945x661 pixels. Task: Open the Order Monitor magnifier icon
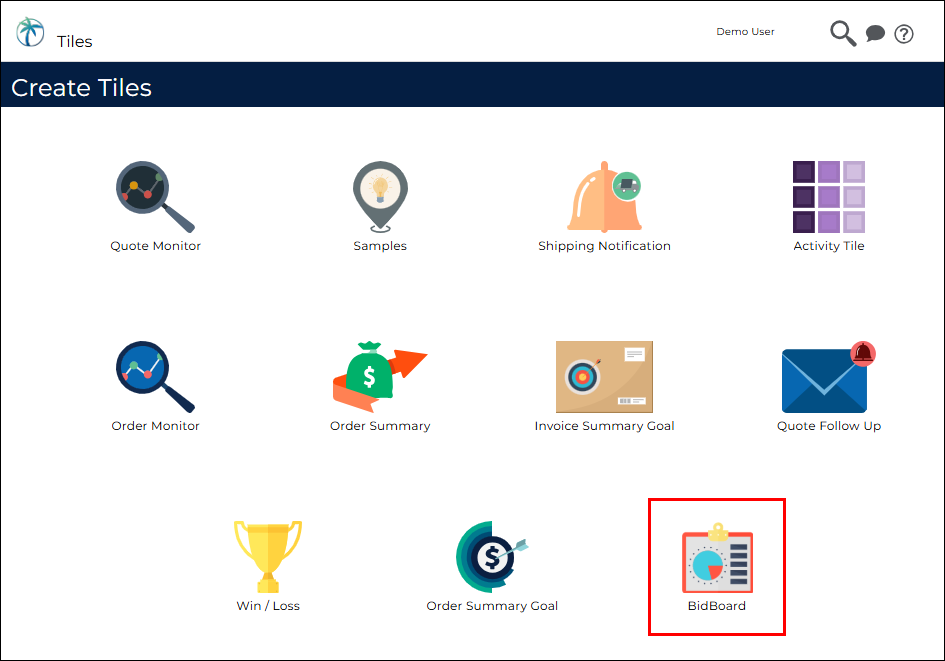coord(155,377)
